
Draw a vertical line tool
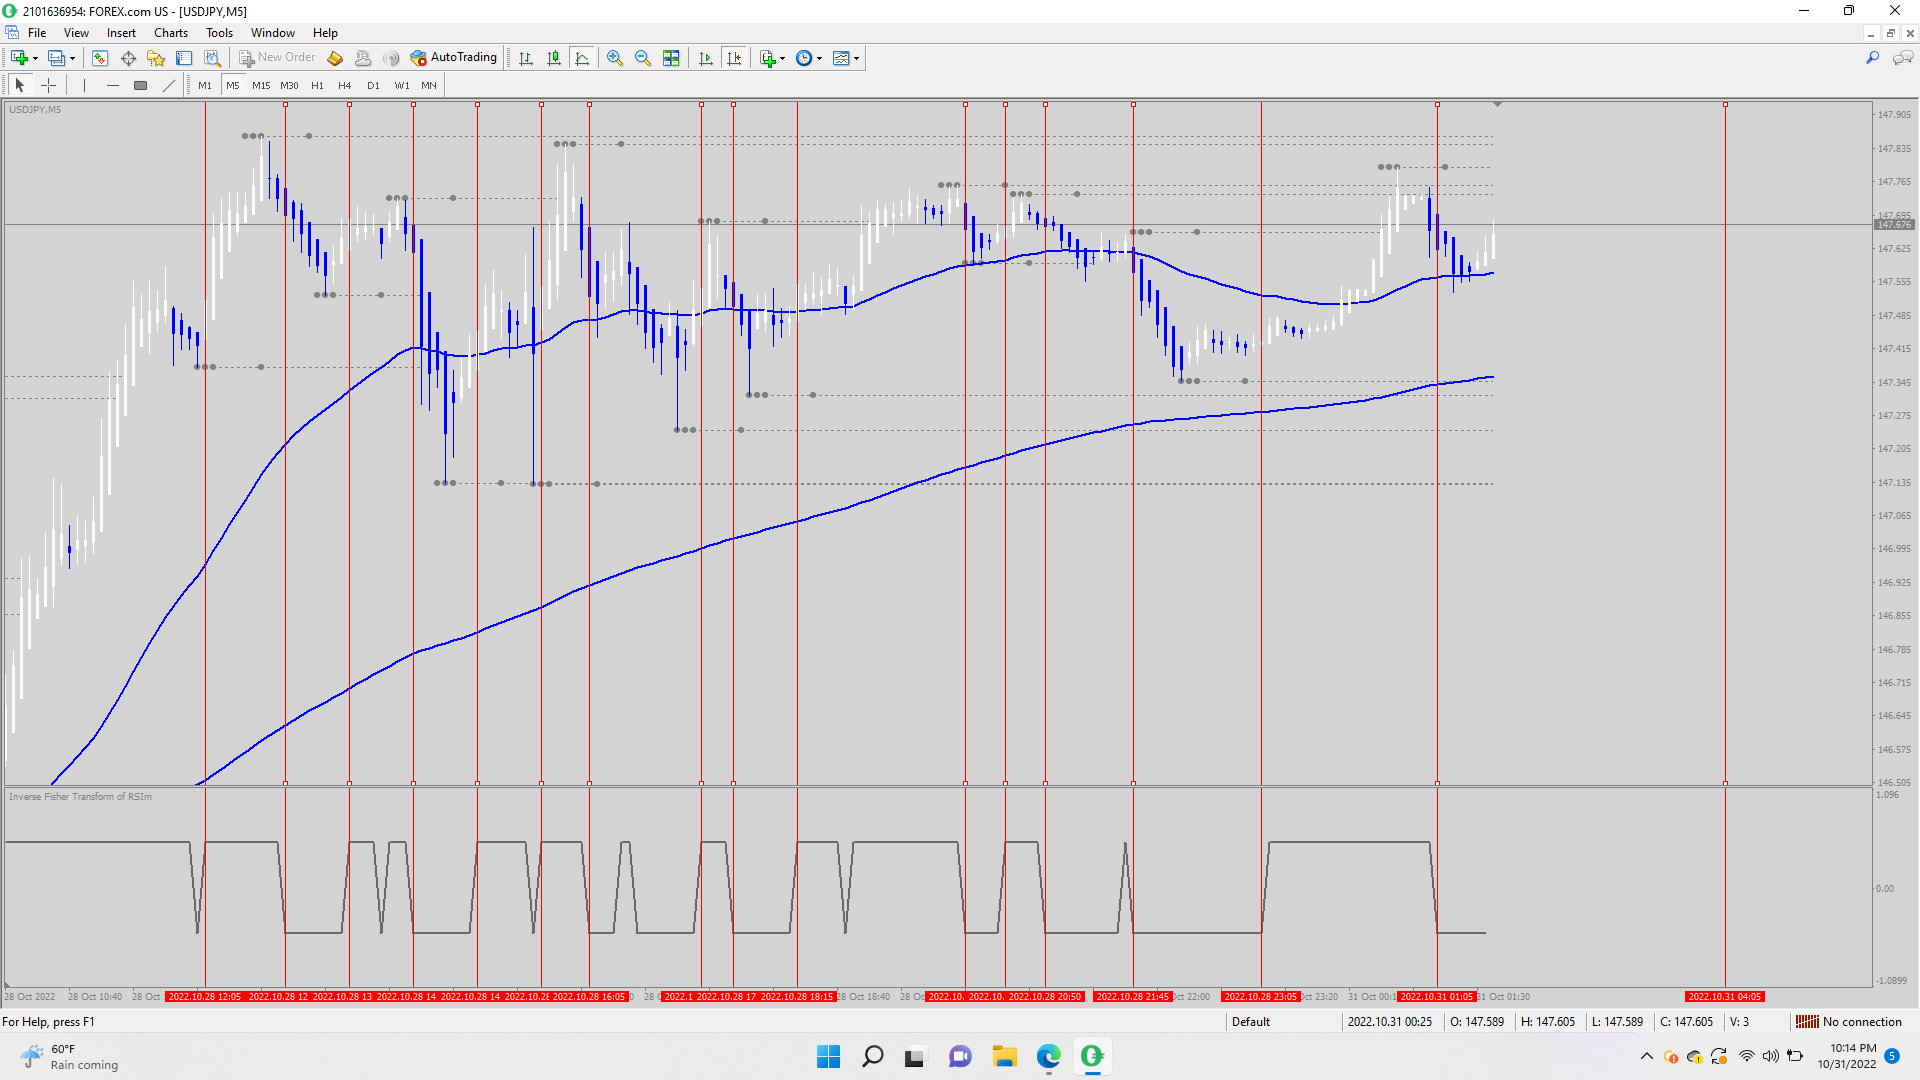tap(85, 85)
